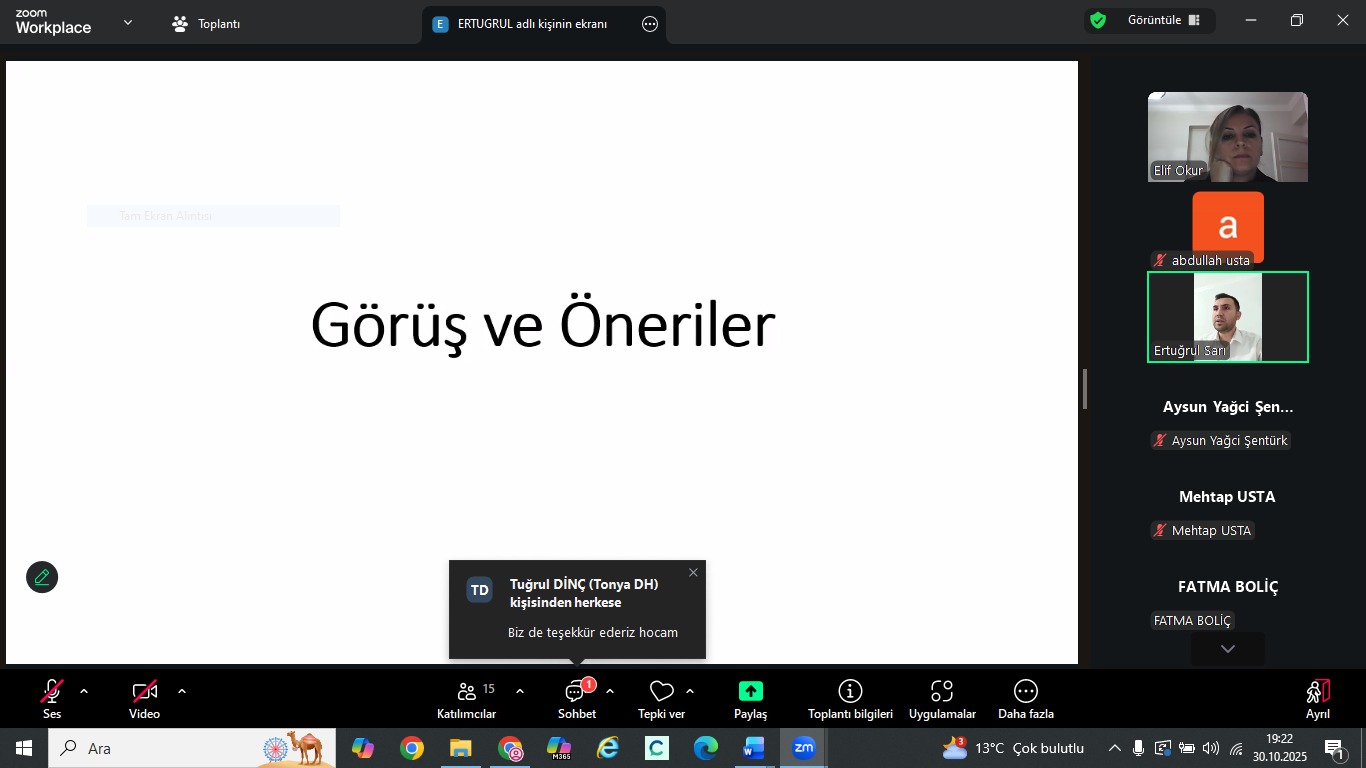Expand video settings arrow next to Video
The width and height of the screenshot is (1366, 768).
coord(182,691)
